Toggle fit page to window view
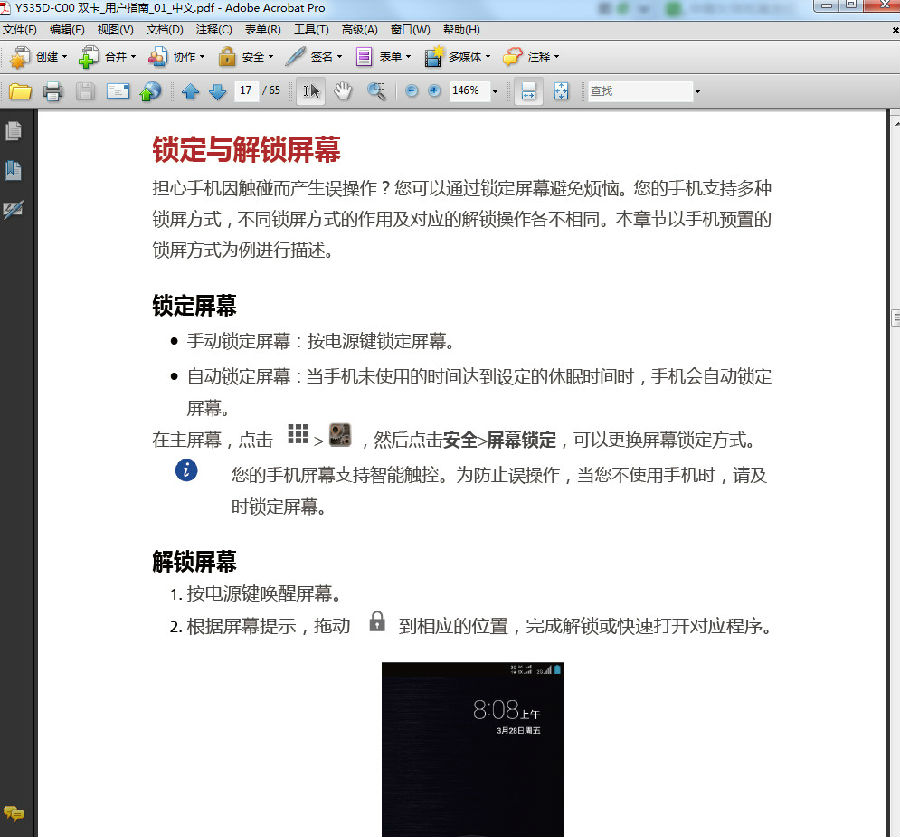900x837 pixels. pyautogui.click(x=562, y=91)
